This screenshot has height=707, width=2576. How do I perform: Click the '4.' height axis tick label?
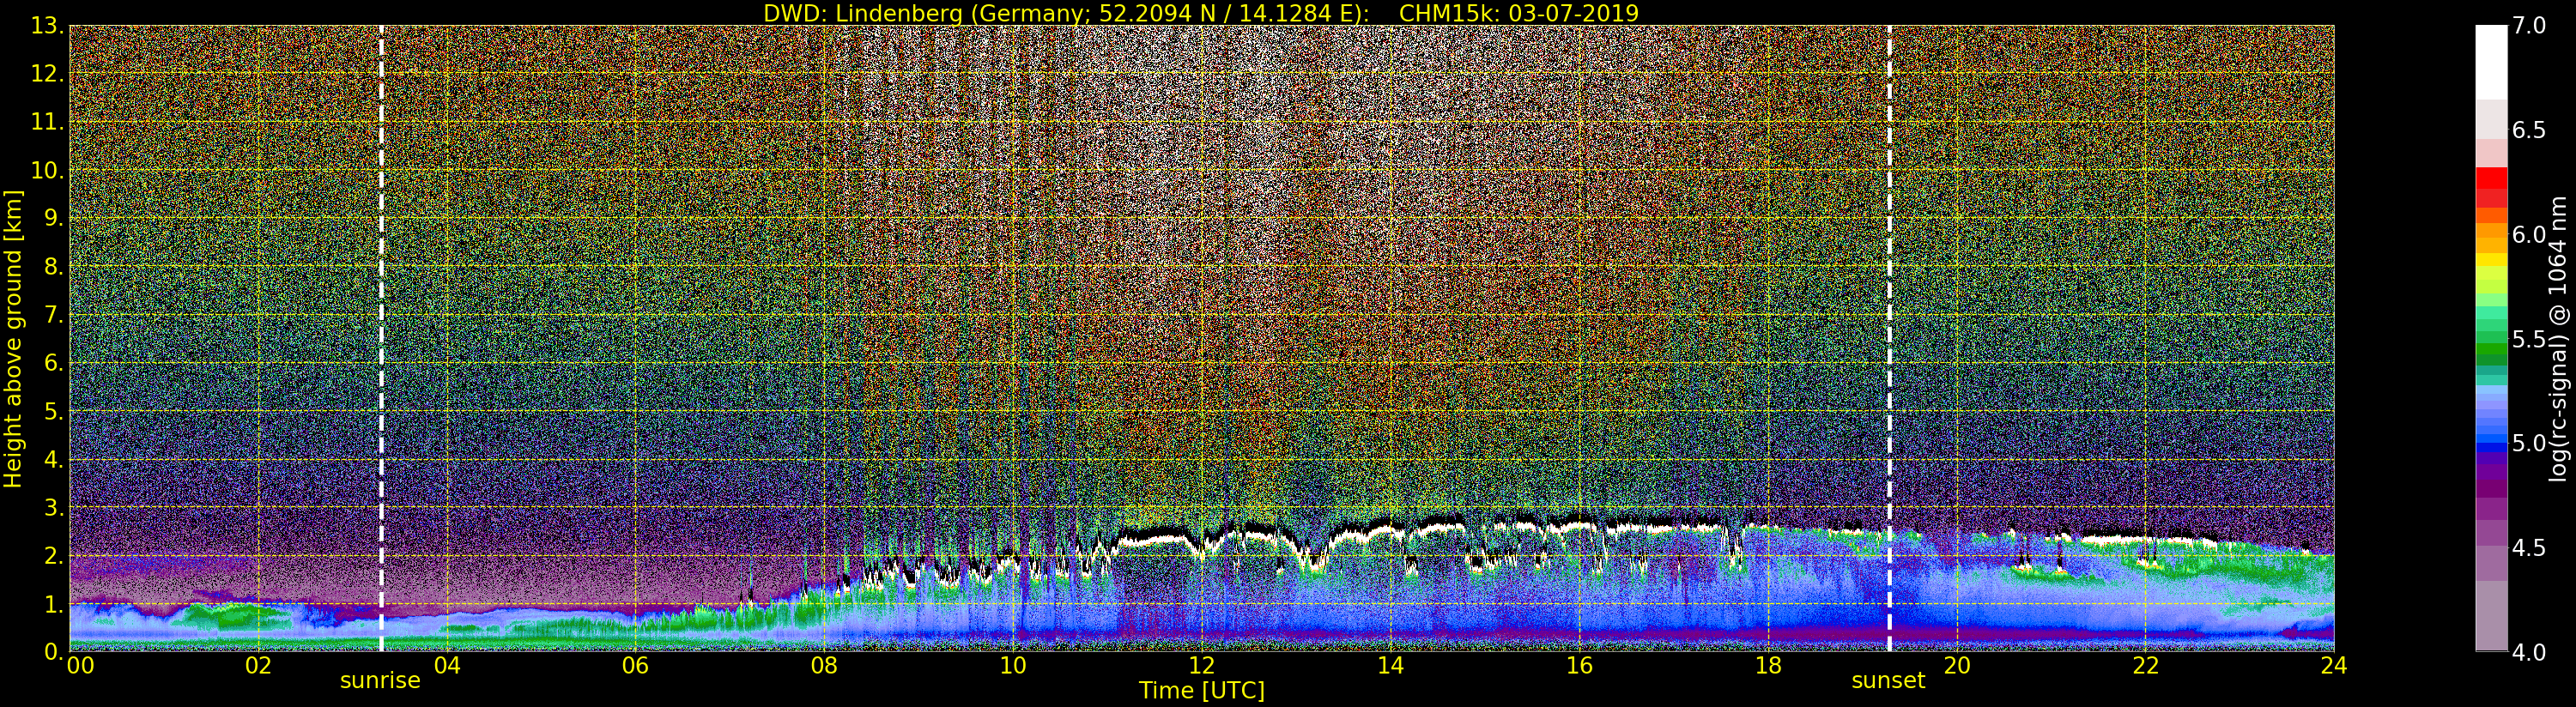point(54,460)
